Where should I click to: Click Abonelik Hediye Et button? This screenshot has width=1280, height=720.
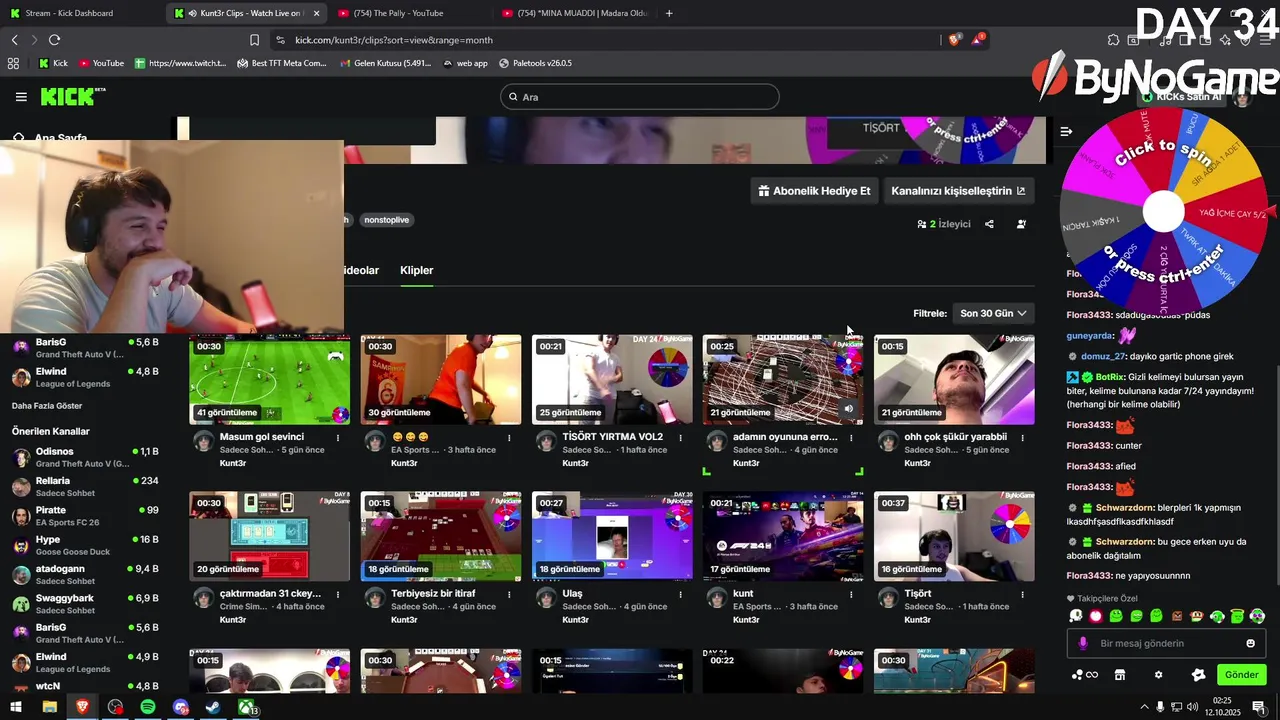pyautogui.click(x=814, y=191)
